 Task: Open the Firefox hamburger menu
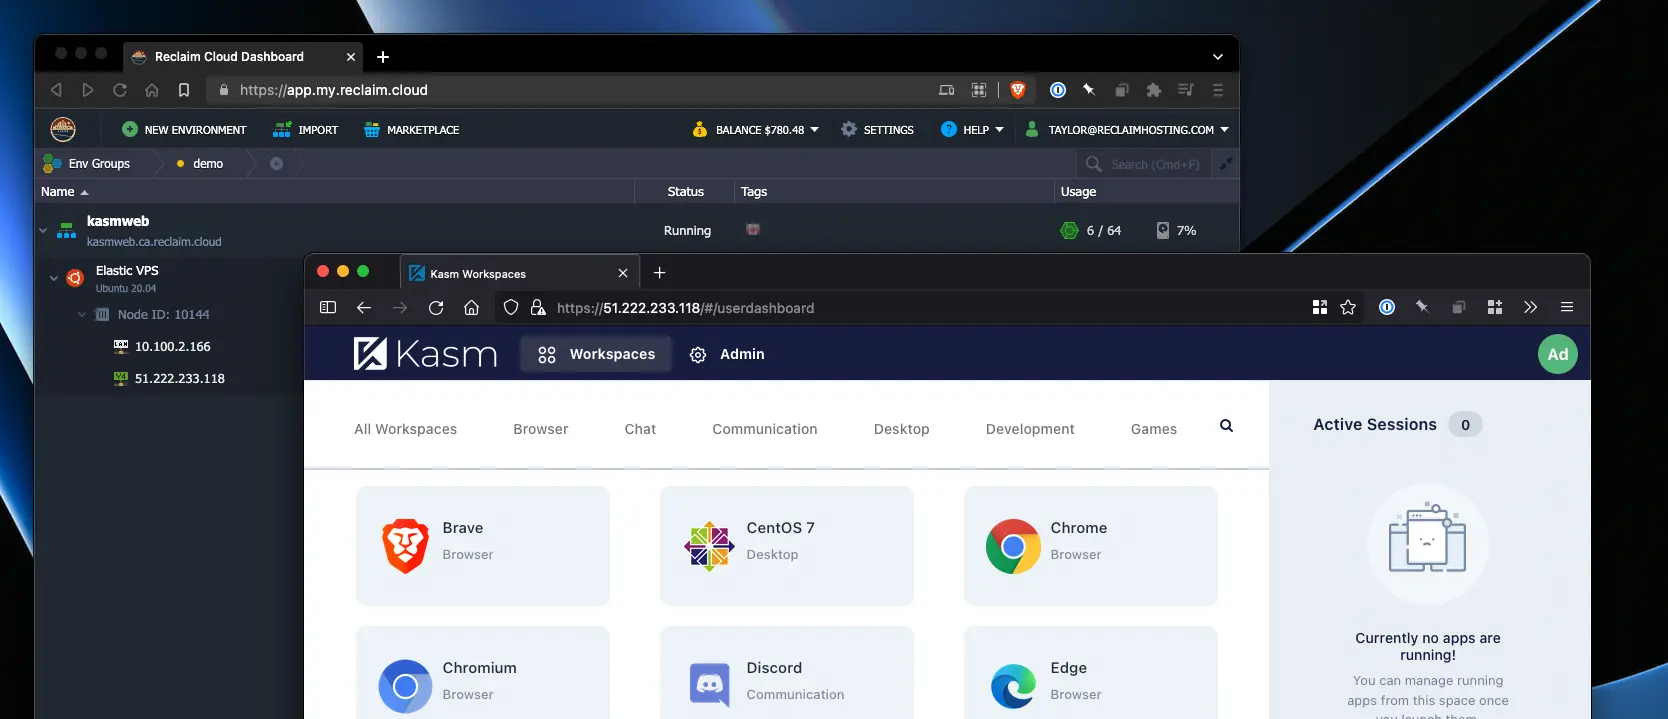pyautogui.click(x=1567, y=307)
